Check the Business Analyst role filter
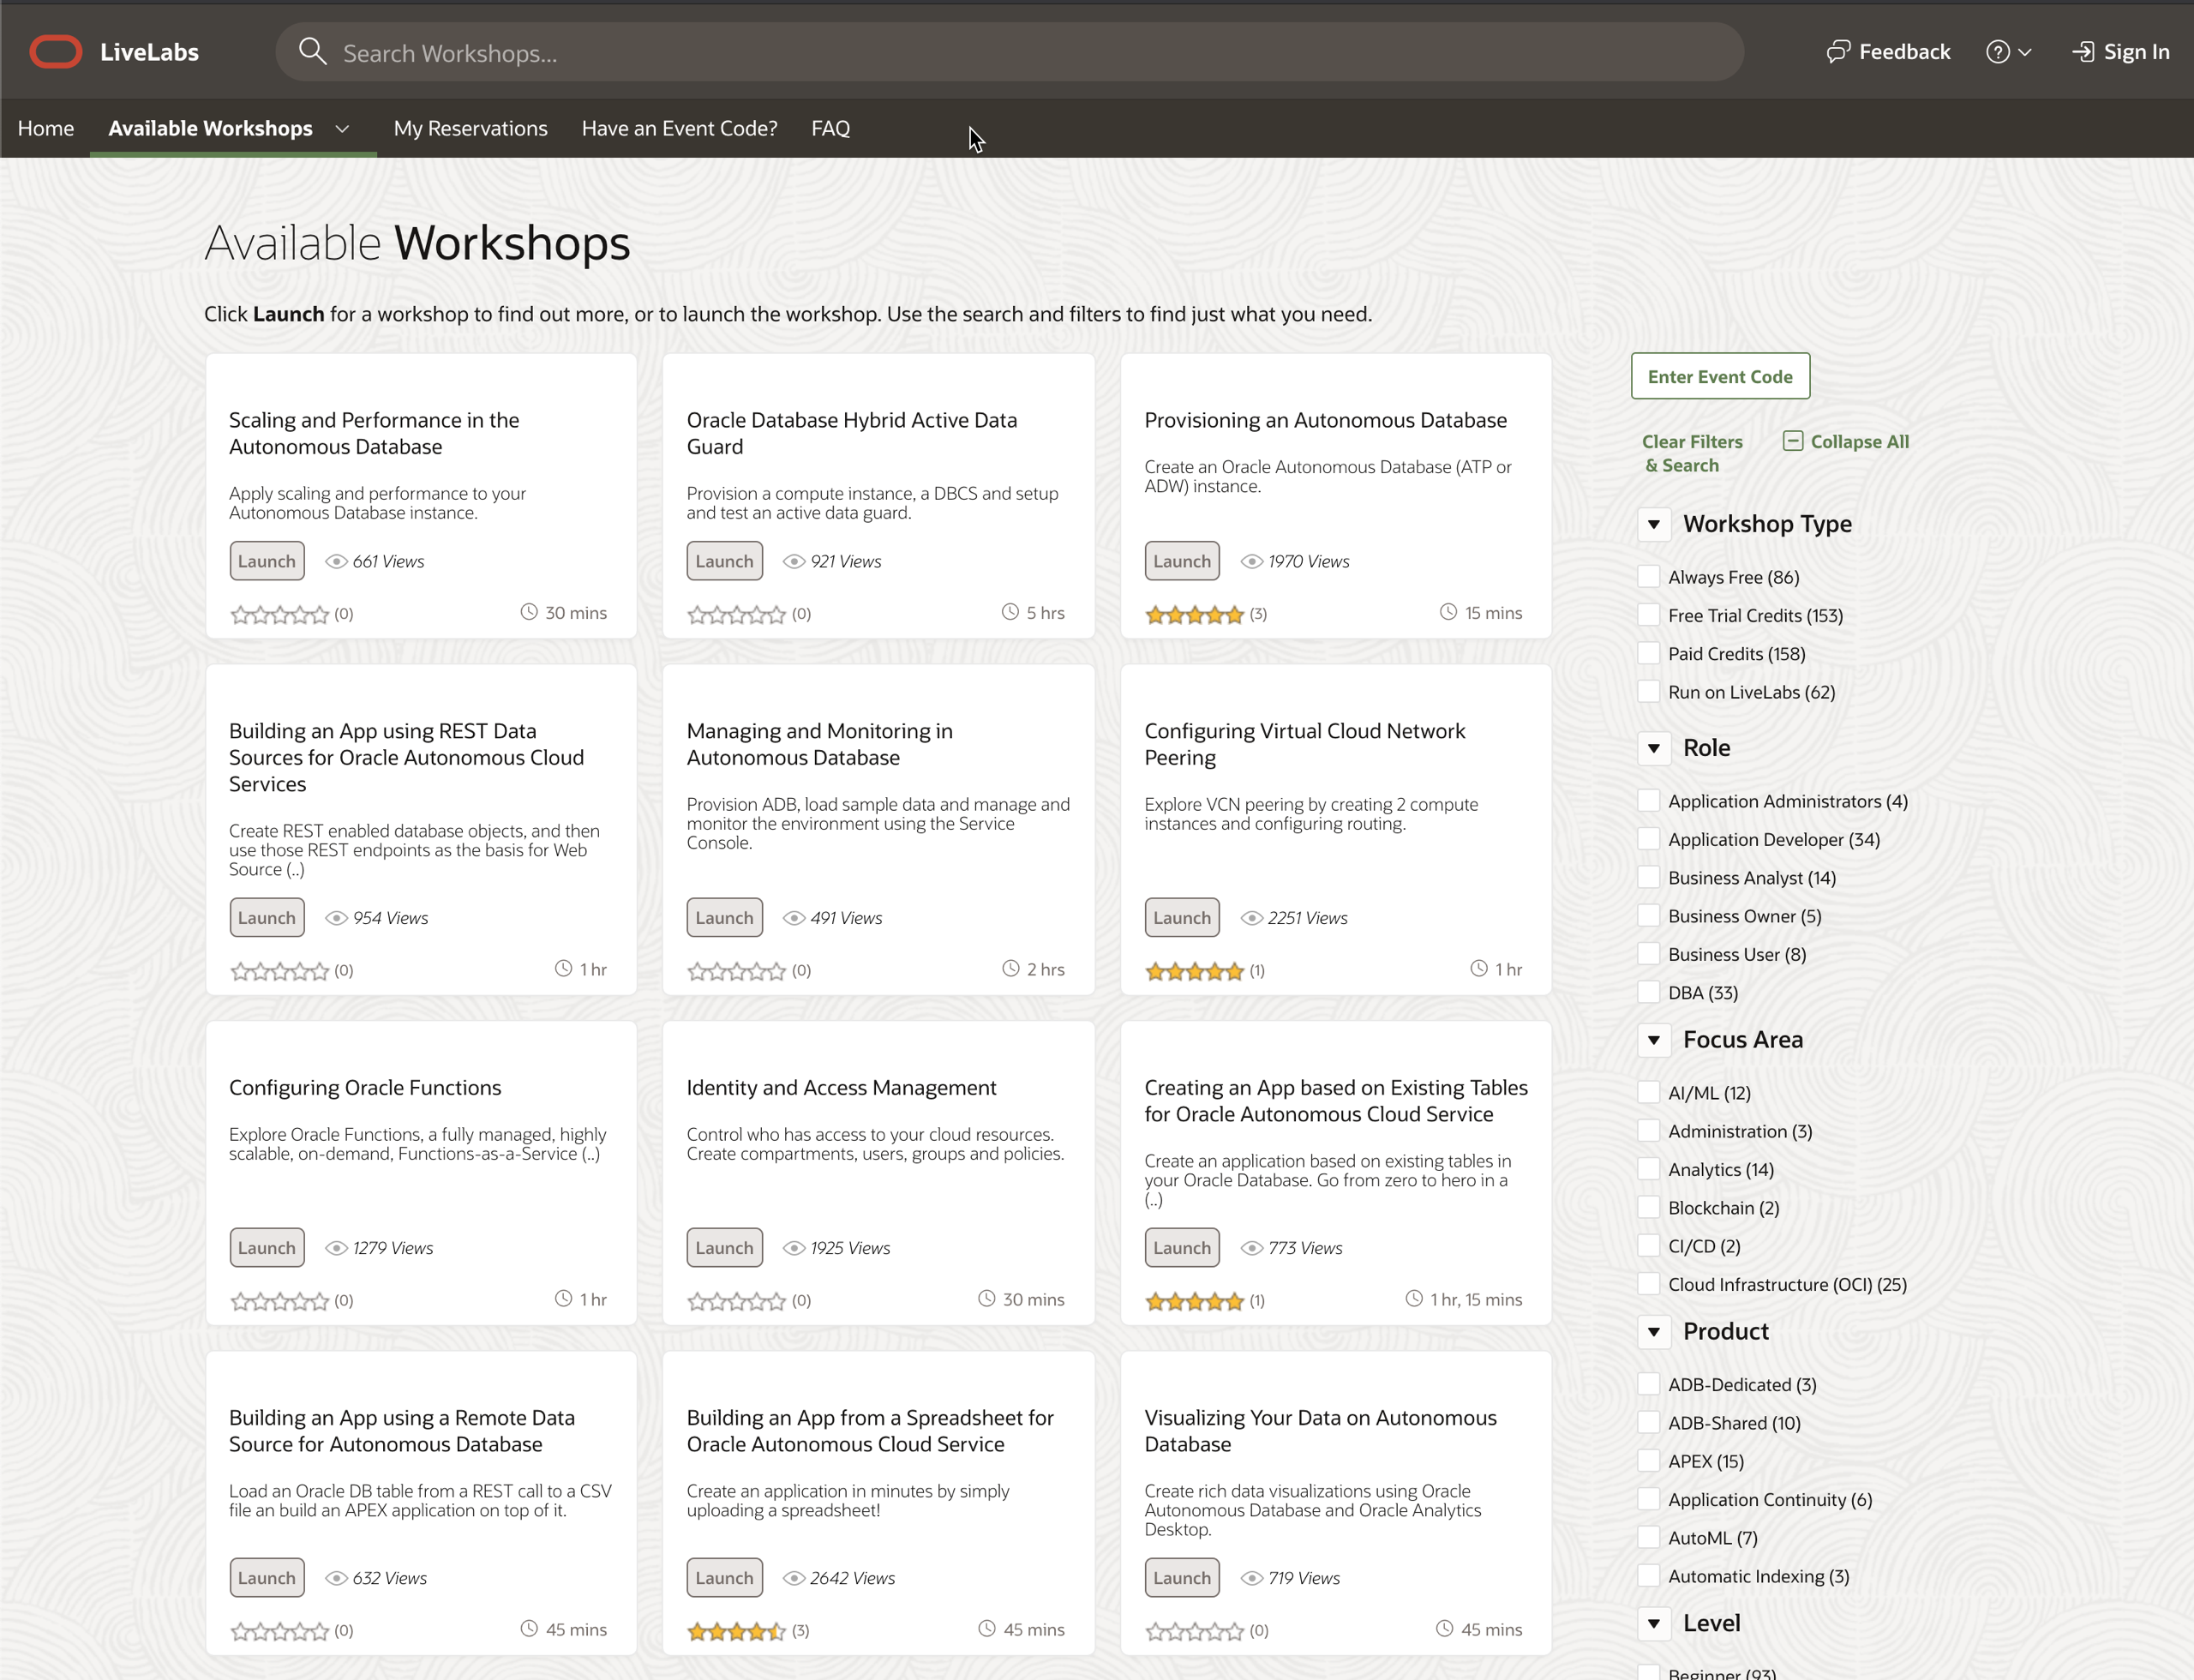Image resolution: width=2194 pixels, height=1680 pixels. click(x=1649, y=878)
